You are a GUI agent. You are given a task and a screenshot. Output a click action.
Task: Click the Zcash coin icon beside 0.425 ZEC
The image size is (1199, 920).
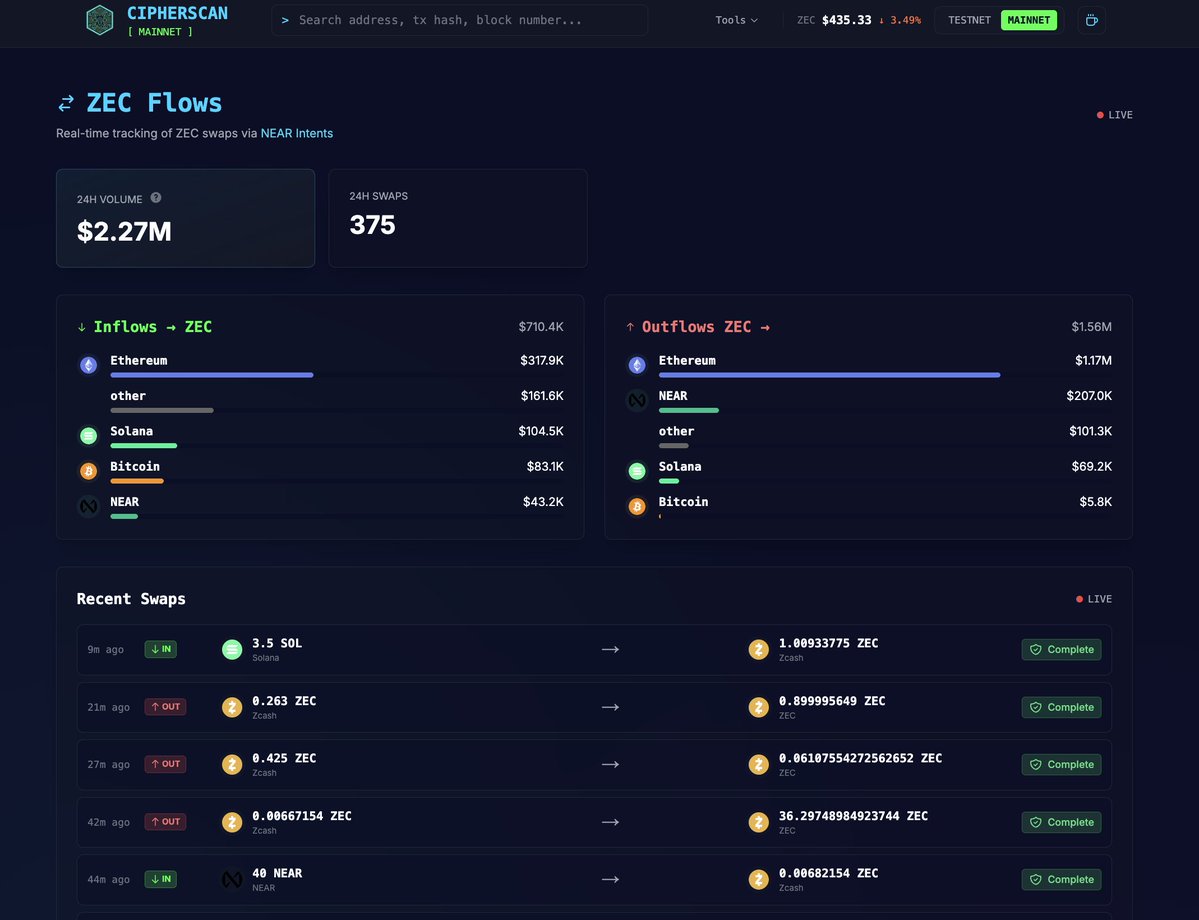coord(232,764)
